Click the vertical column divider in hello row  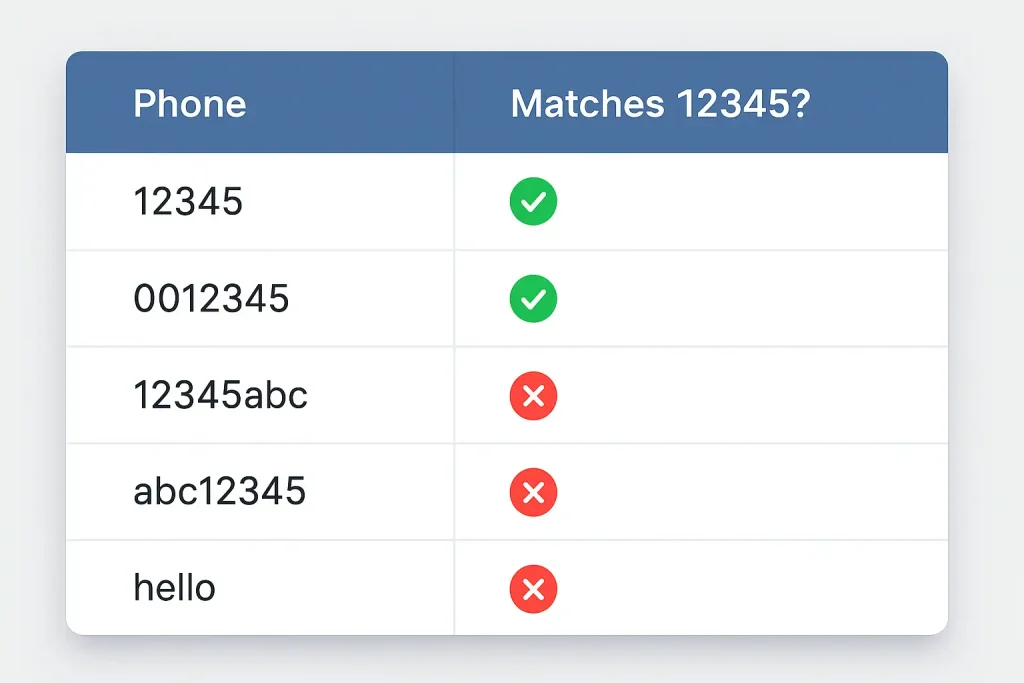coord(454,588)
